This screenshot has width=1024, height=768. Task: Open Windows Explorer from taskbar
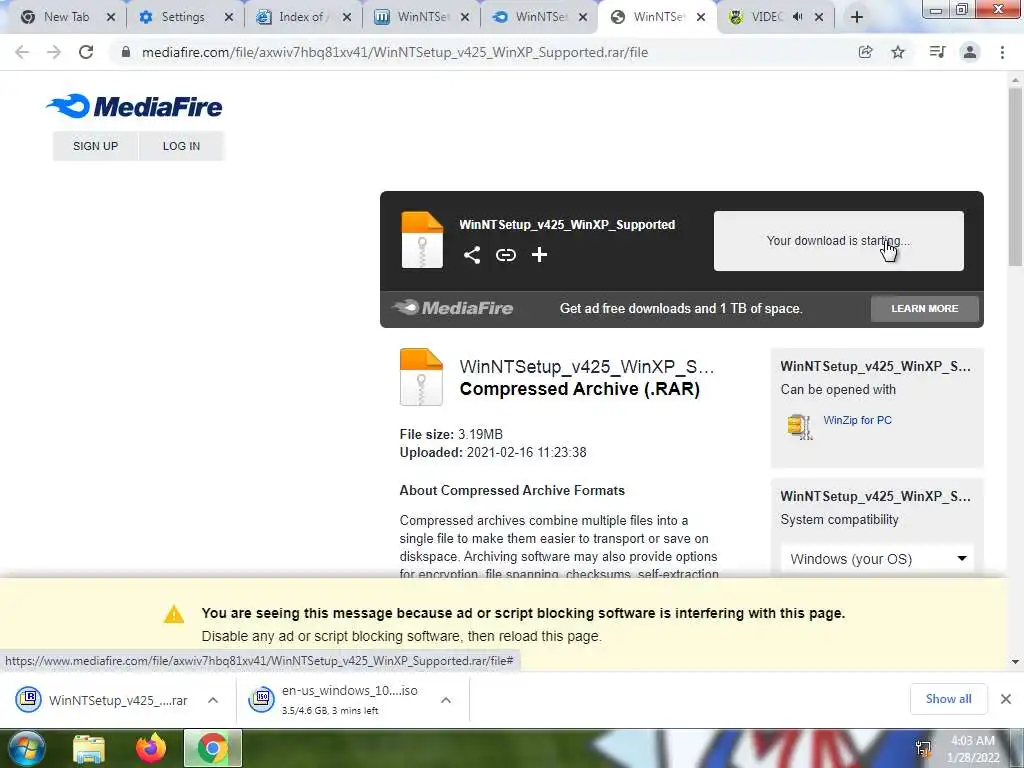click(89, 748)
